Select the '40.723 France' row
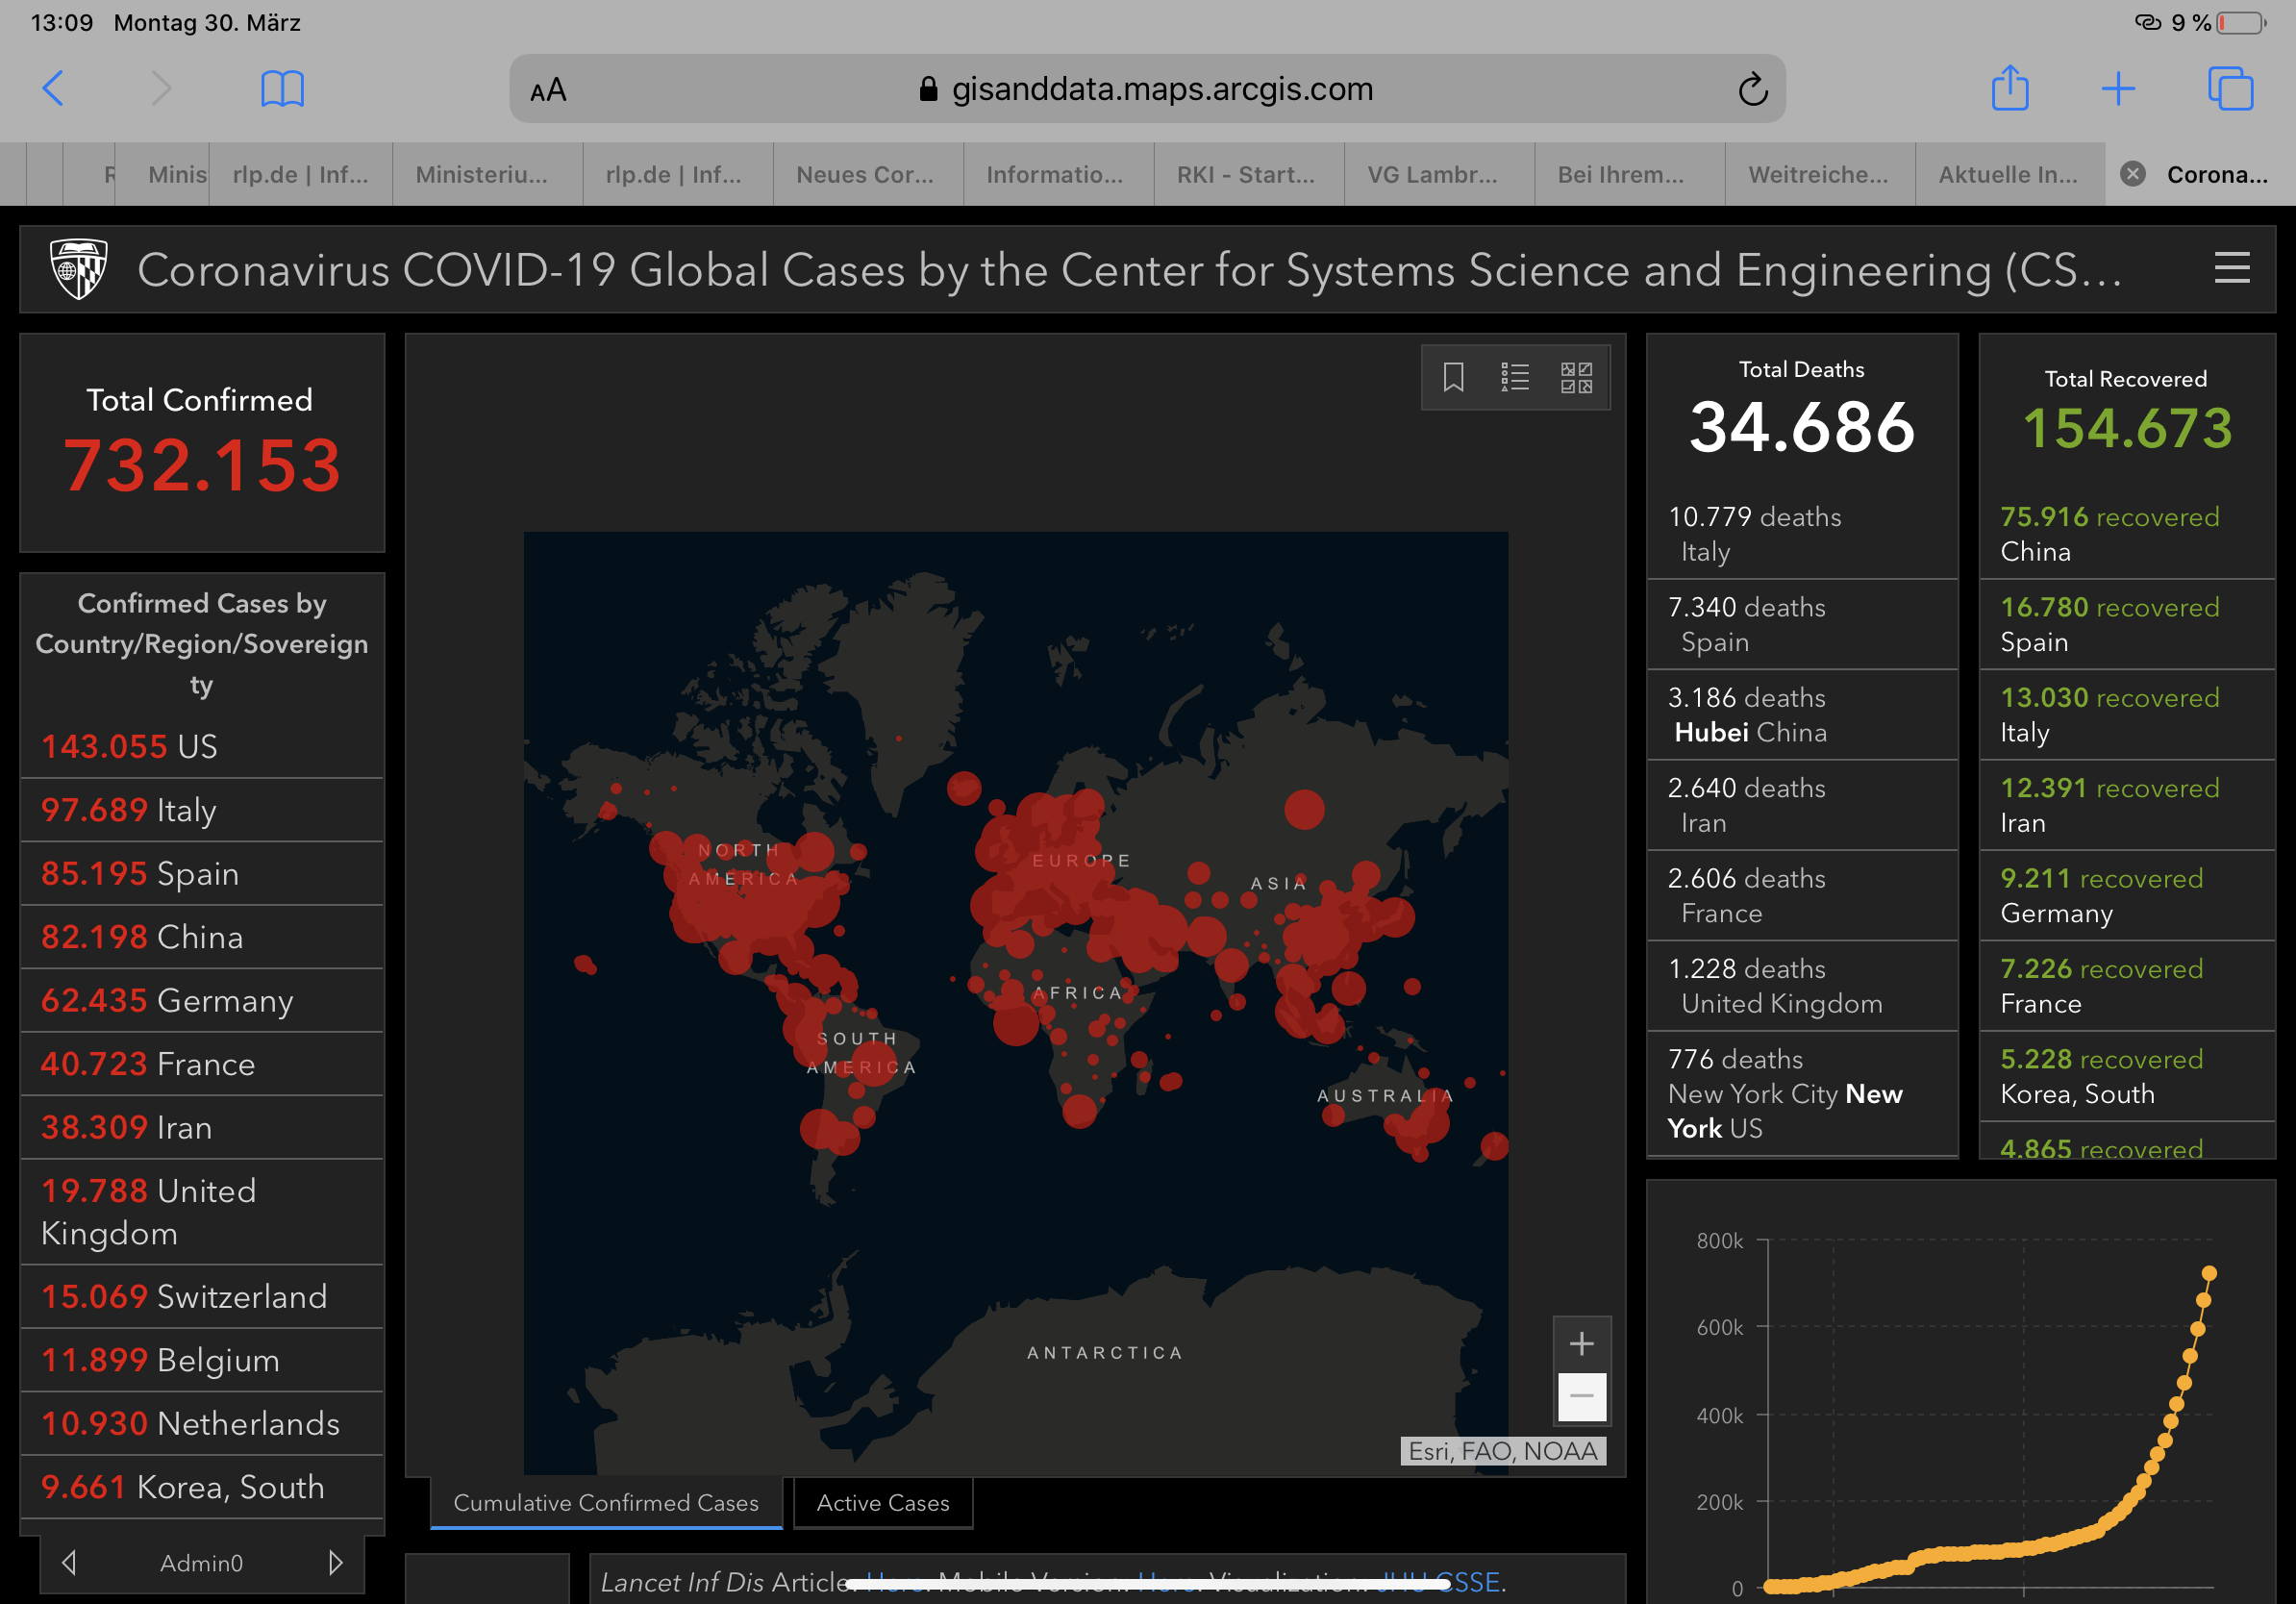Image resolution: width=2296 pixels, height=1604 pixels. (202, 1064)
